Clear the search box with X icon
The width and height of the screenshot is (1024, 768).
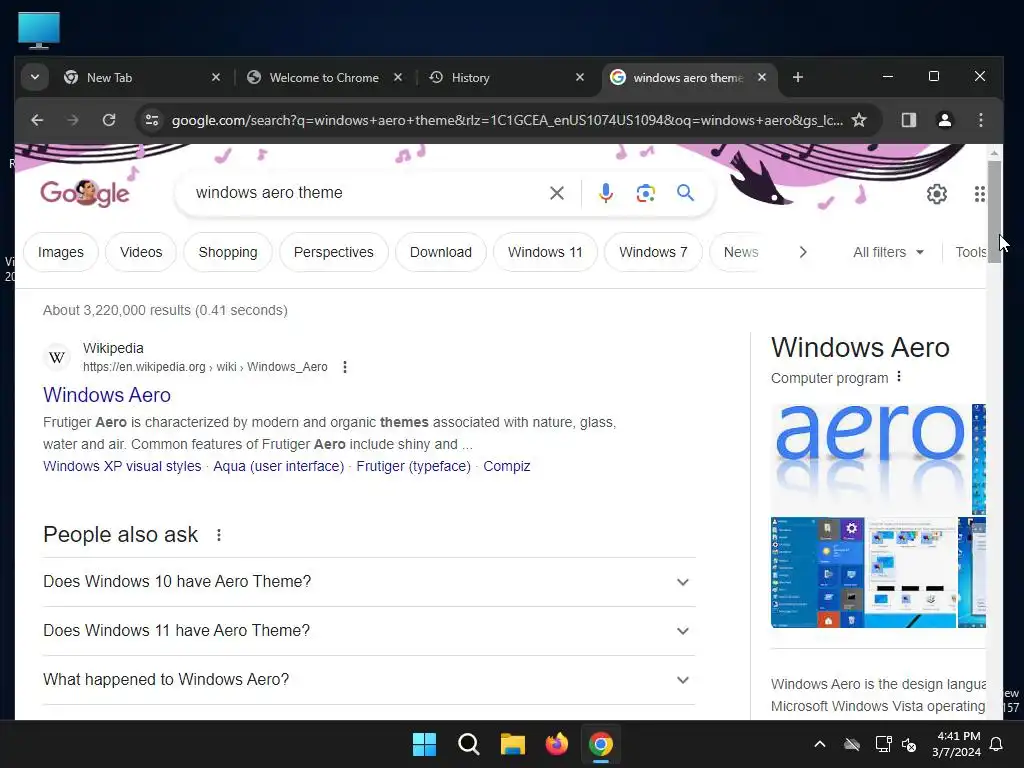[556, 193]
